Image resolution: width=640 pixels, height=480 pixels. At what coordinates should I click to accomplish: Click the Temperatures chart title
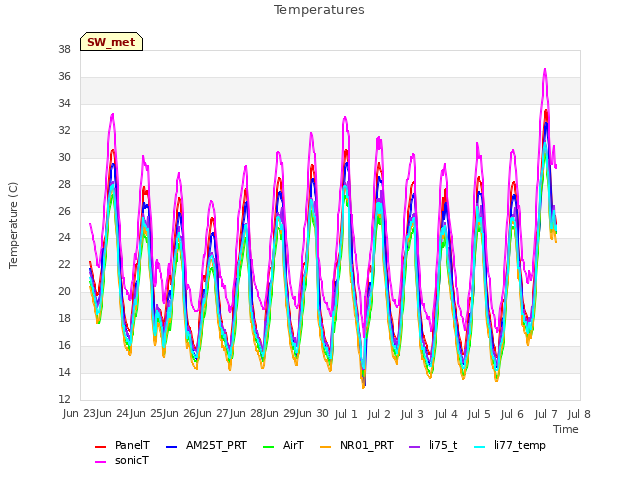pyautogui.click(x=319, y=10)
